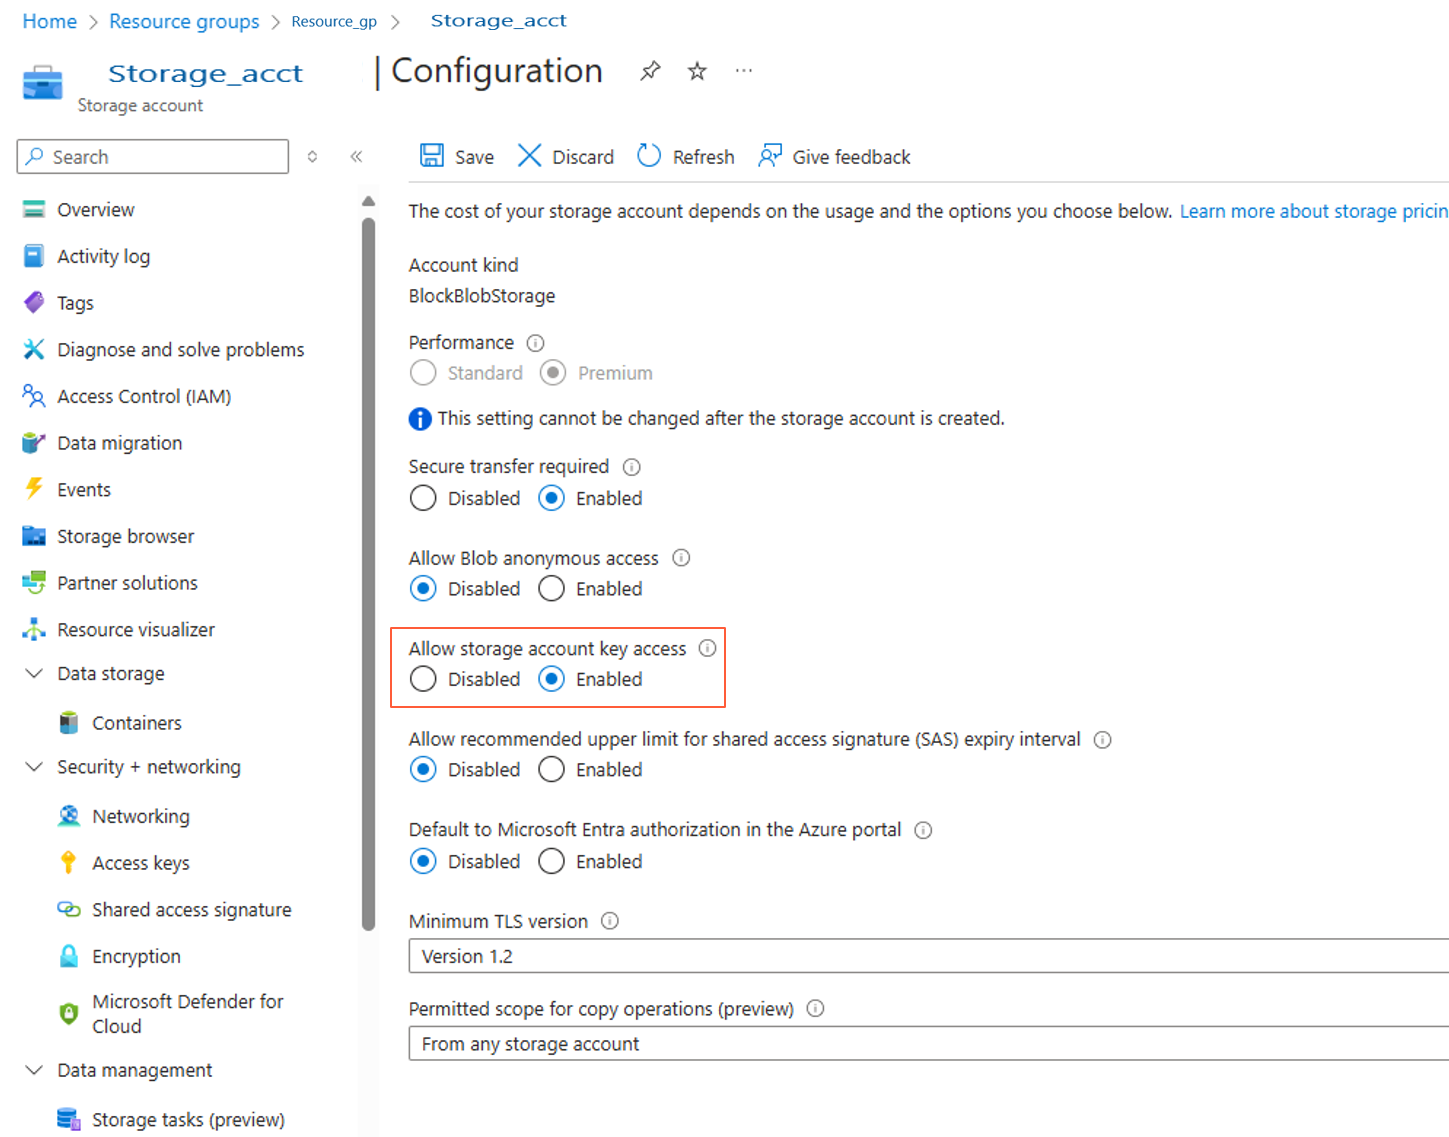1449x1137 pixels.
Task: Open info tooltip for Secure transfer required
Action: 632,467
